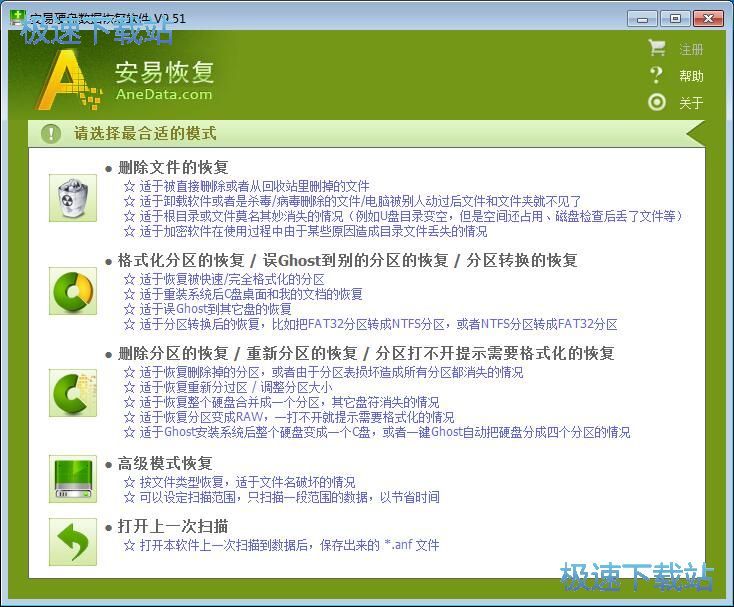
Task: Click the 请选择最合适的模式 banner text
Action: coord(145,133)
